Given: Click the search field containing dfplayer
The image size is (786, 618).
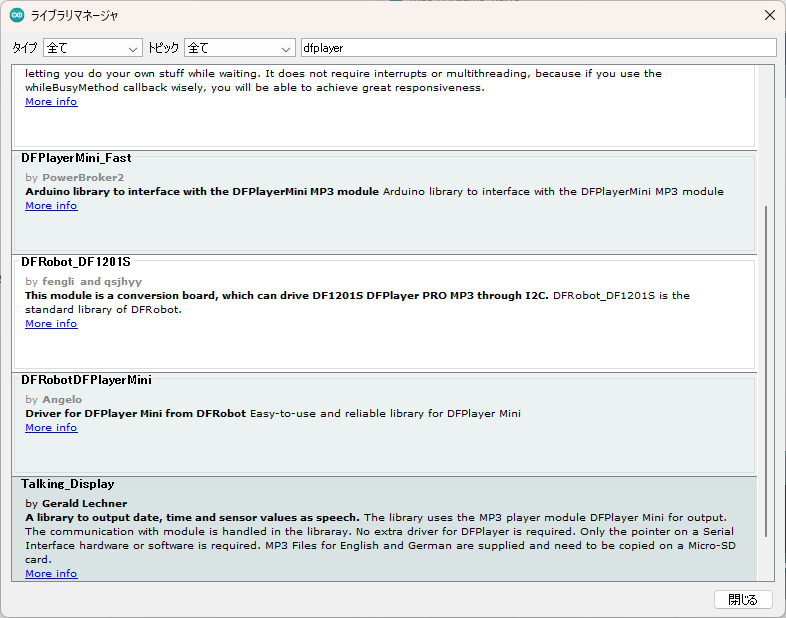Looking at the screenshot, I should click(x=538, y=48).
